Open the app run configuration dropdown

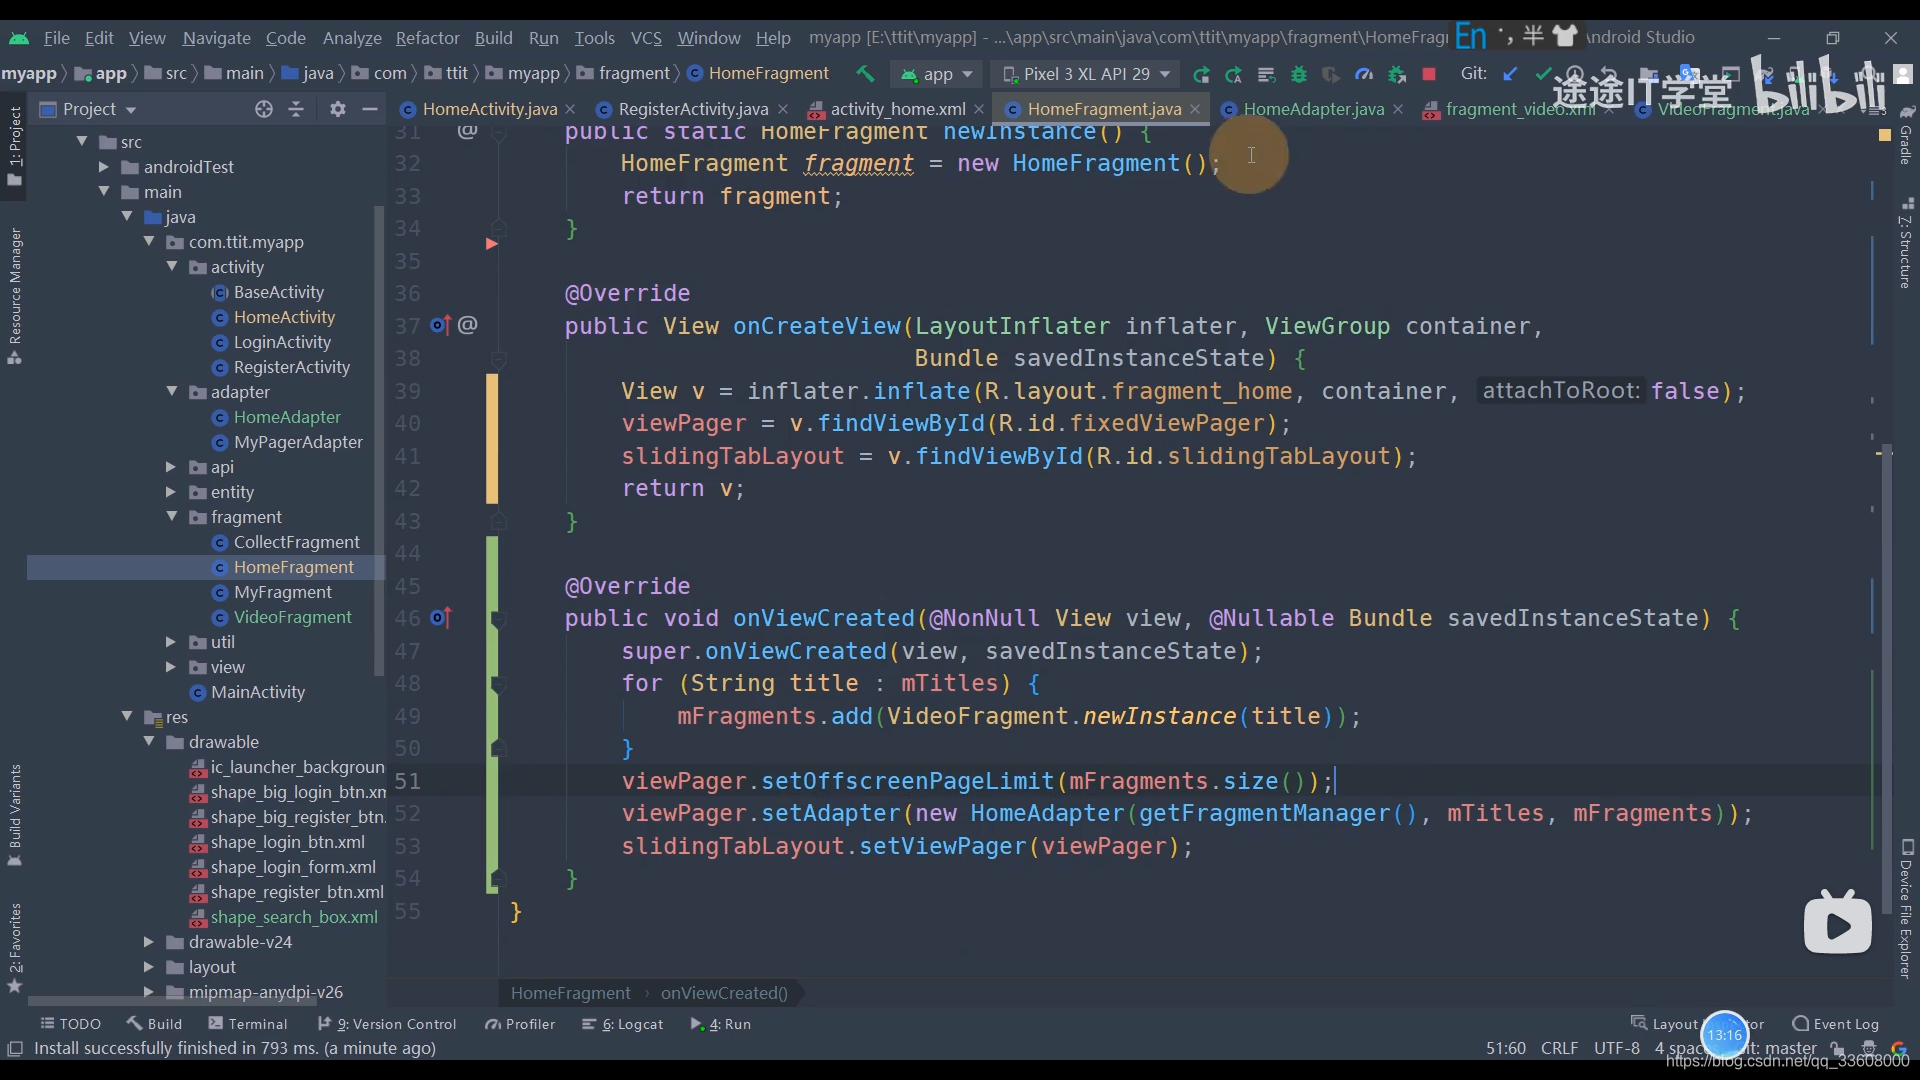click(x=937, y=74)
